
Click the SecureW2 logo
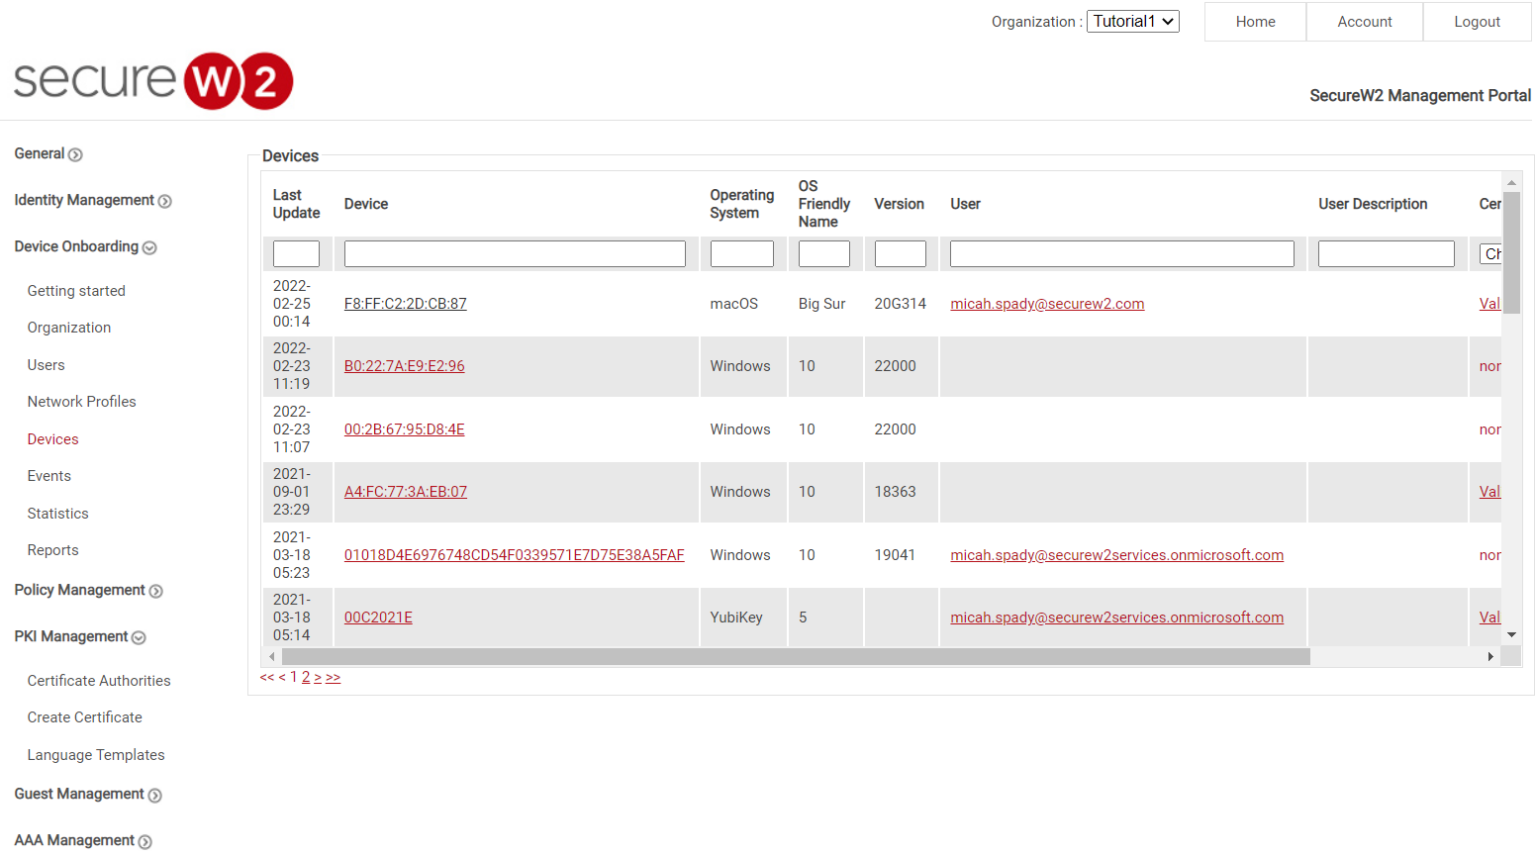click(x=153, y=81)
